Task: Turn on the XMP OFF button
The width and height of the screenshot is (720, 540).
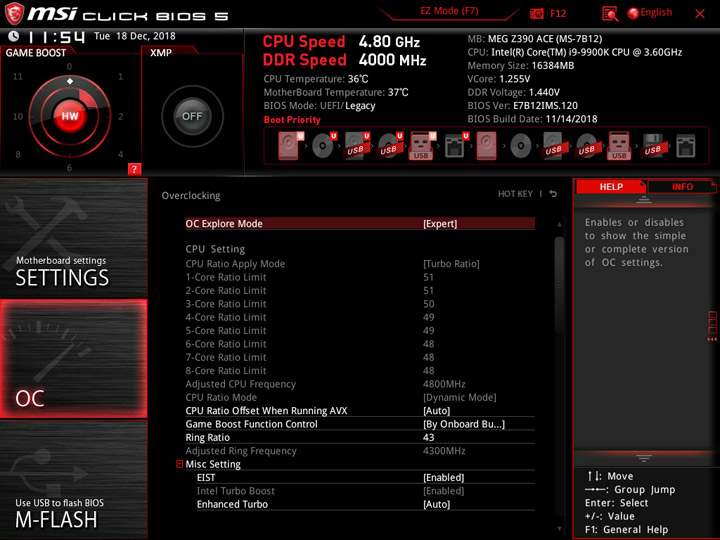Action: click(192, 116)
